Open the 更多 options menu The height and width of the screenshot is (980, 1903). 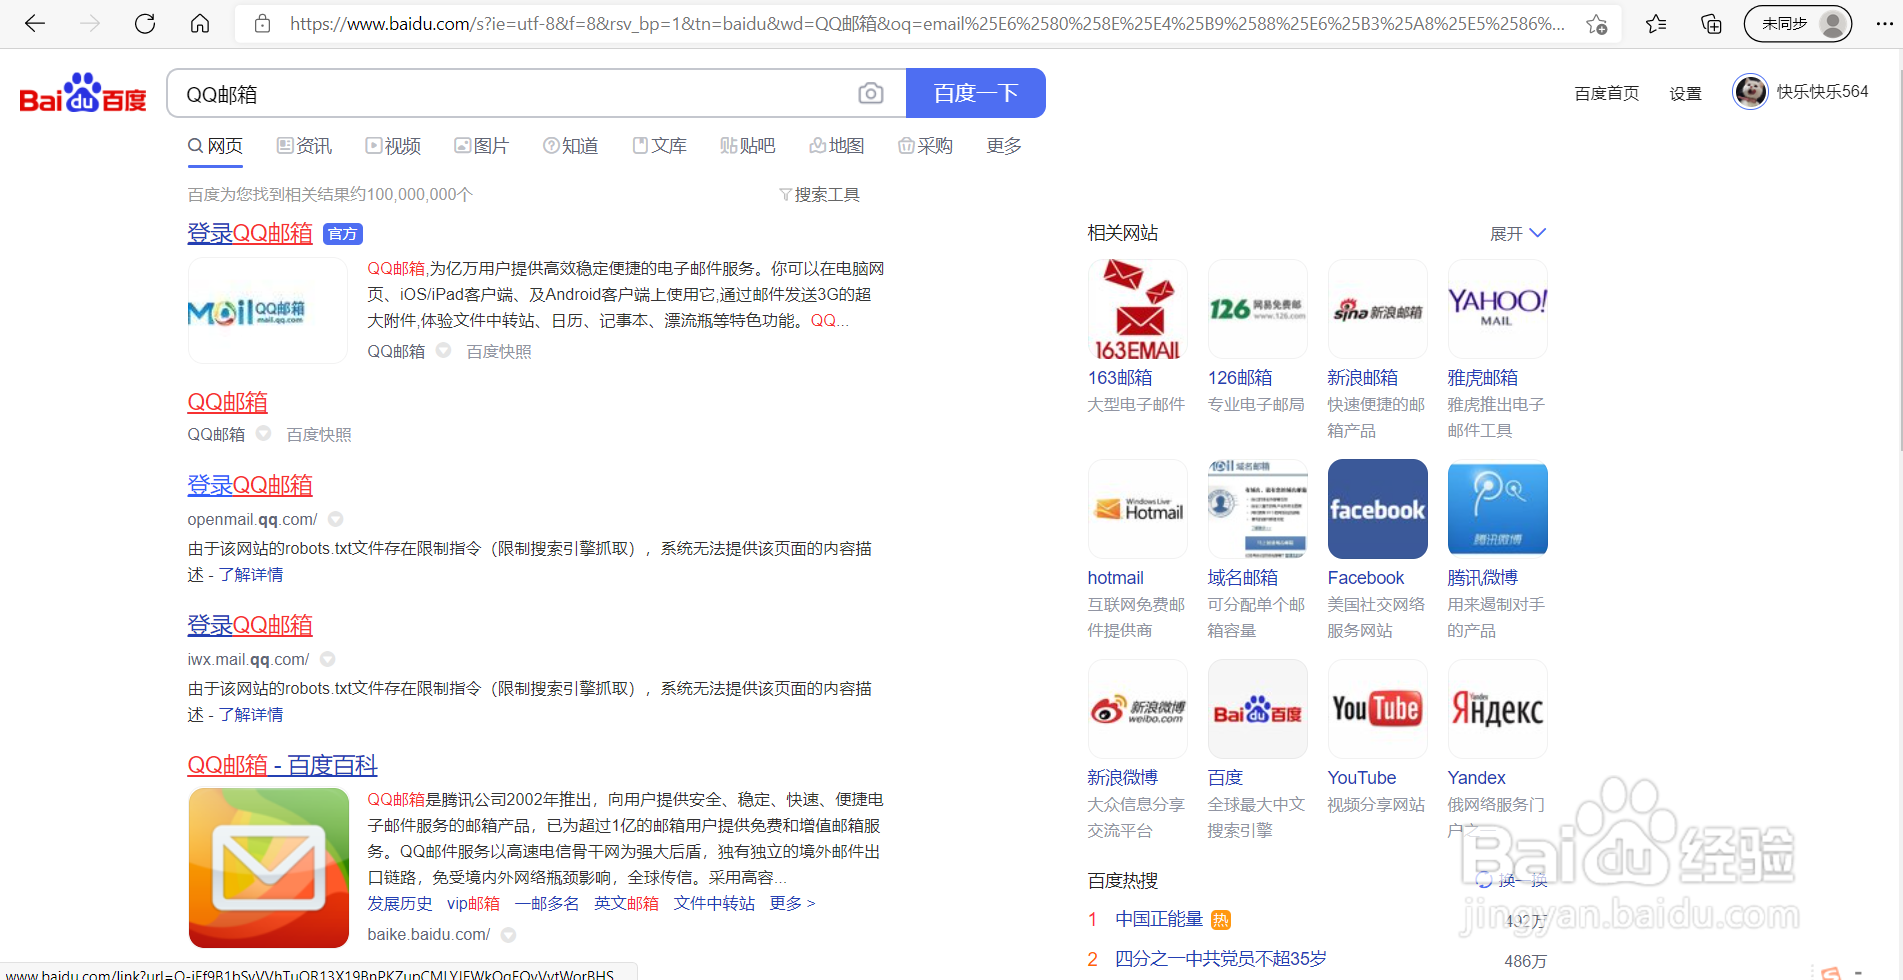(1002, 145)
